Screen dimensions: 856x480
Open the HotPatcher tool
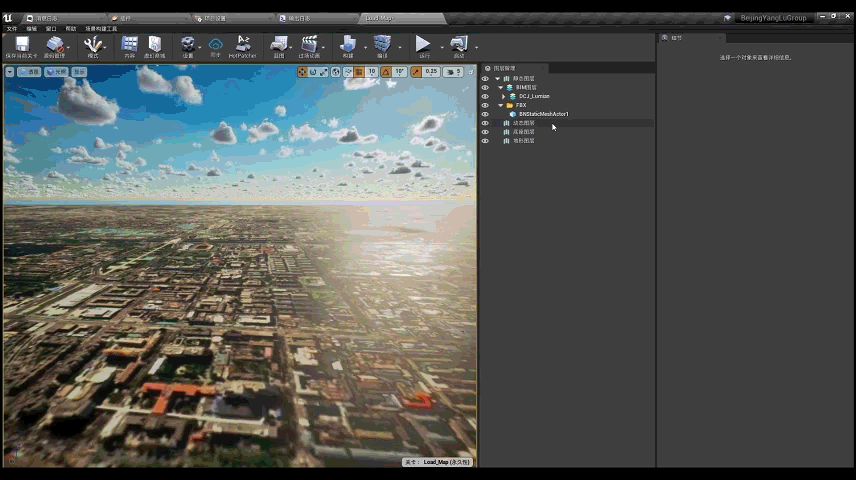pyautogui.click(x=242, y=45)
